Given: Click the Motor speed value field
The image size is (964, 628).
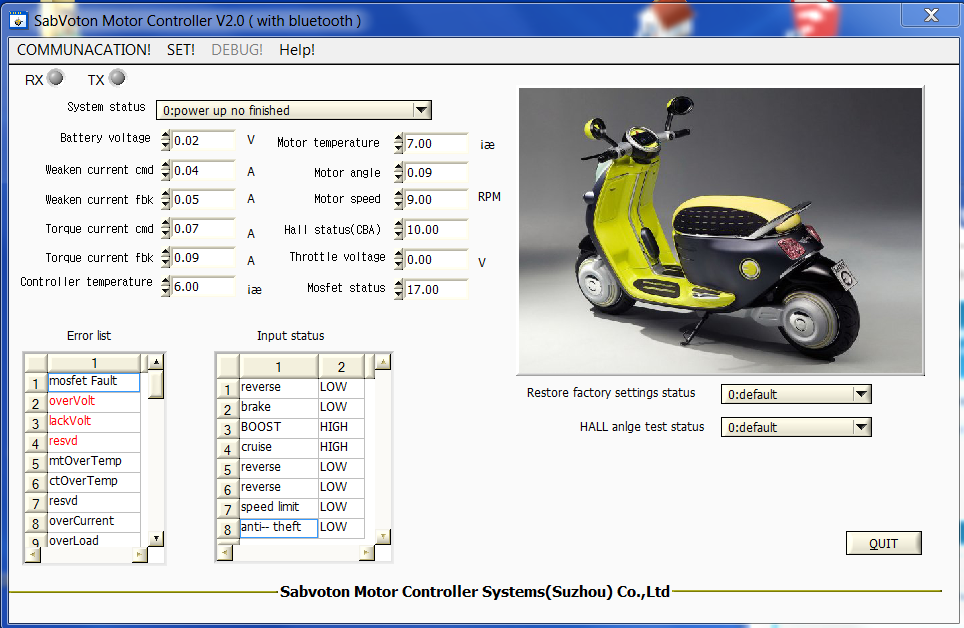Looking at the screenshot, I should click(436, 200).
